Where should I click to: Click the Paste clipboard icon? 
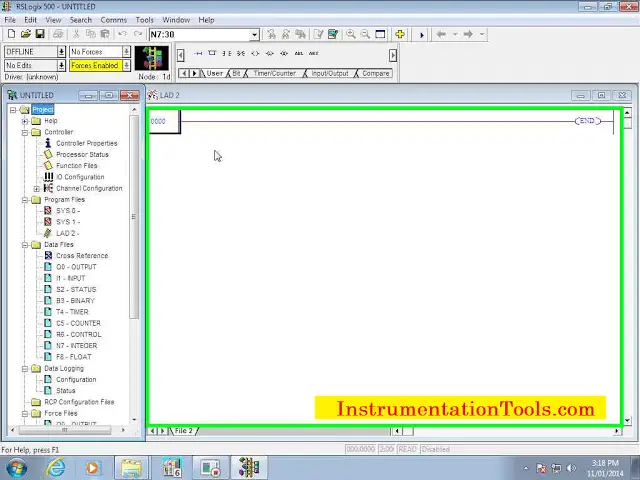[x=105, y=34]
